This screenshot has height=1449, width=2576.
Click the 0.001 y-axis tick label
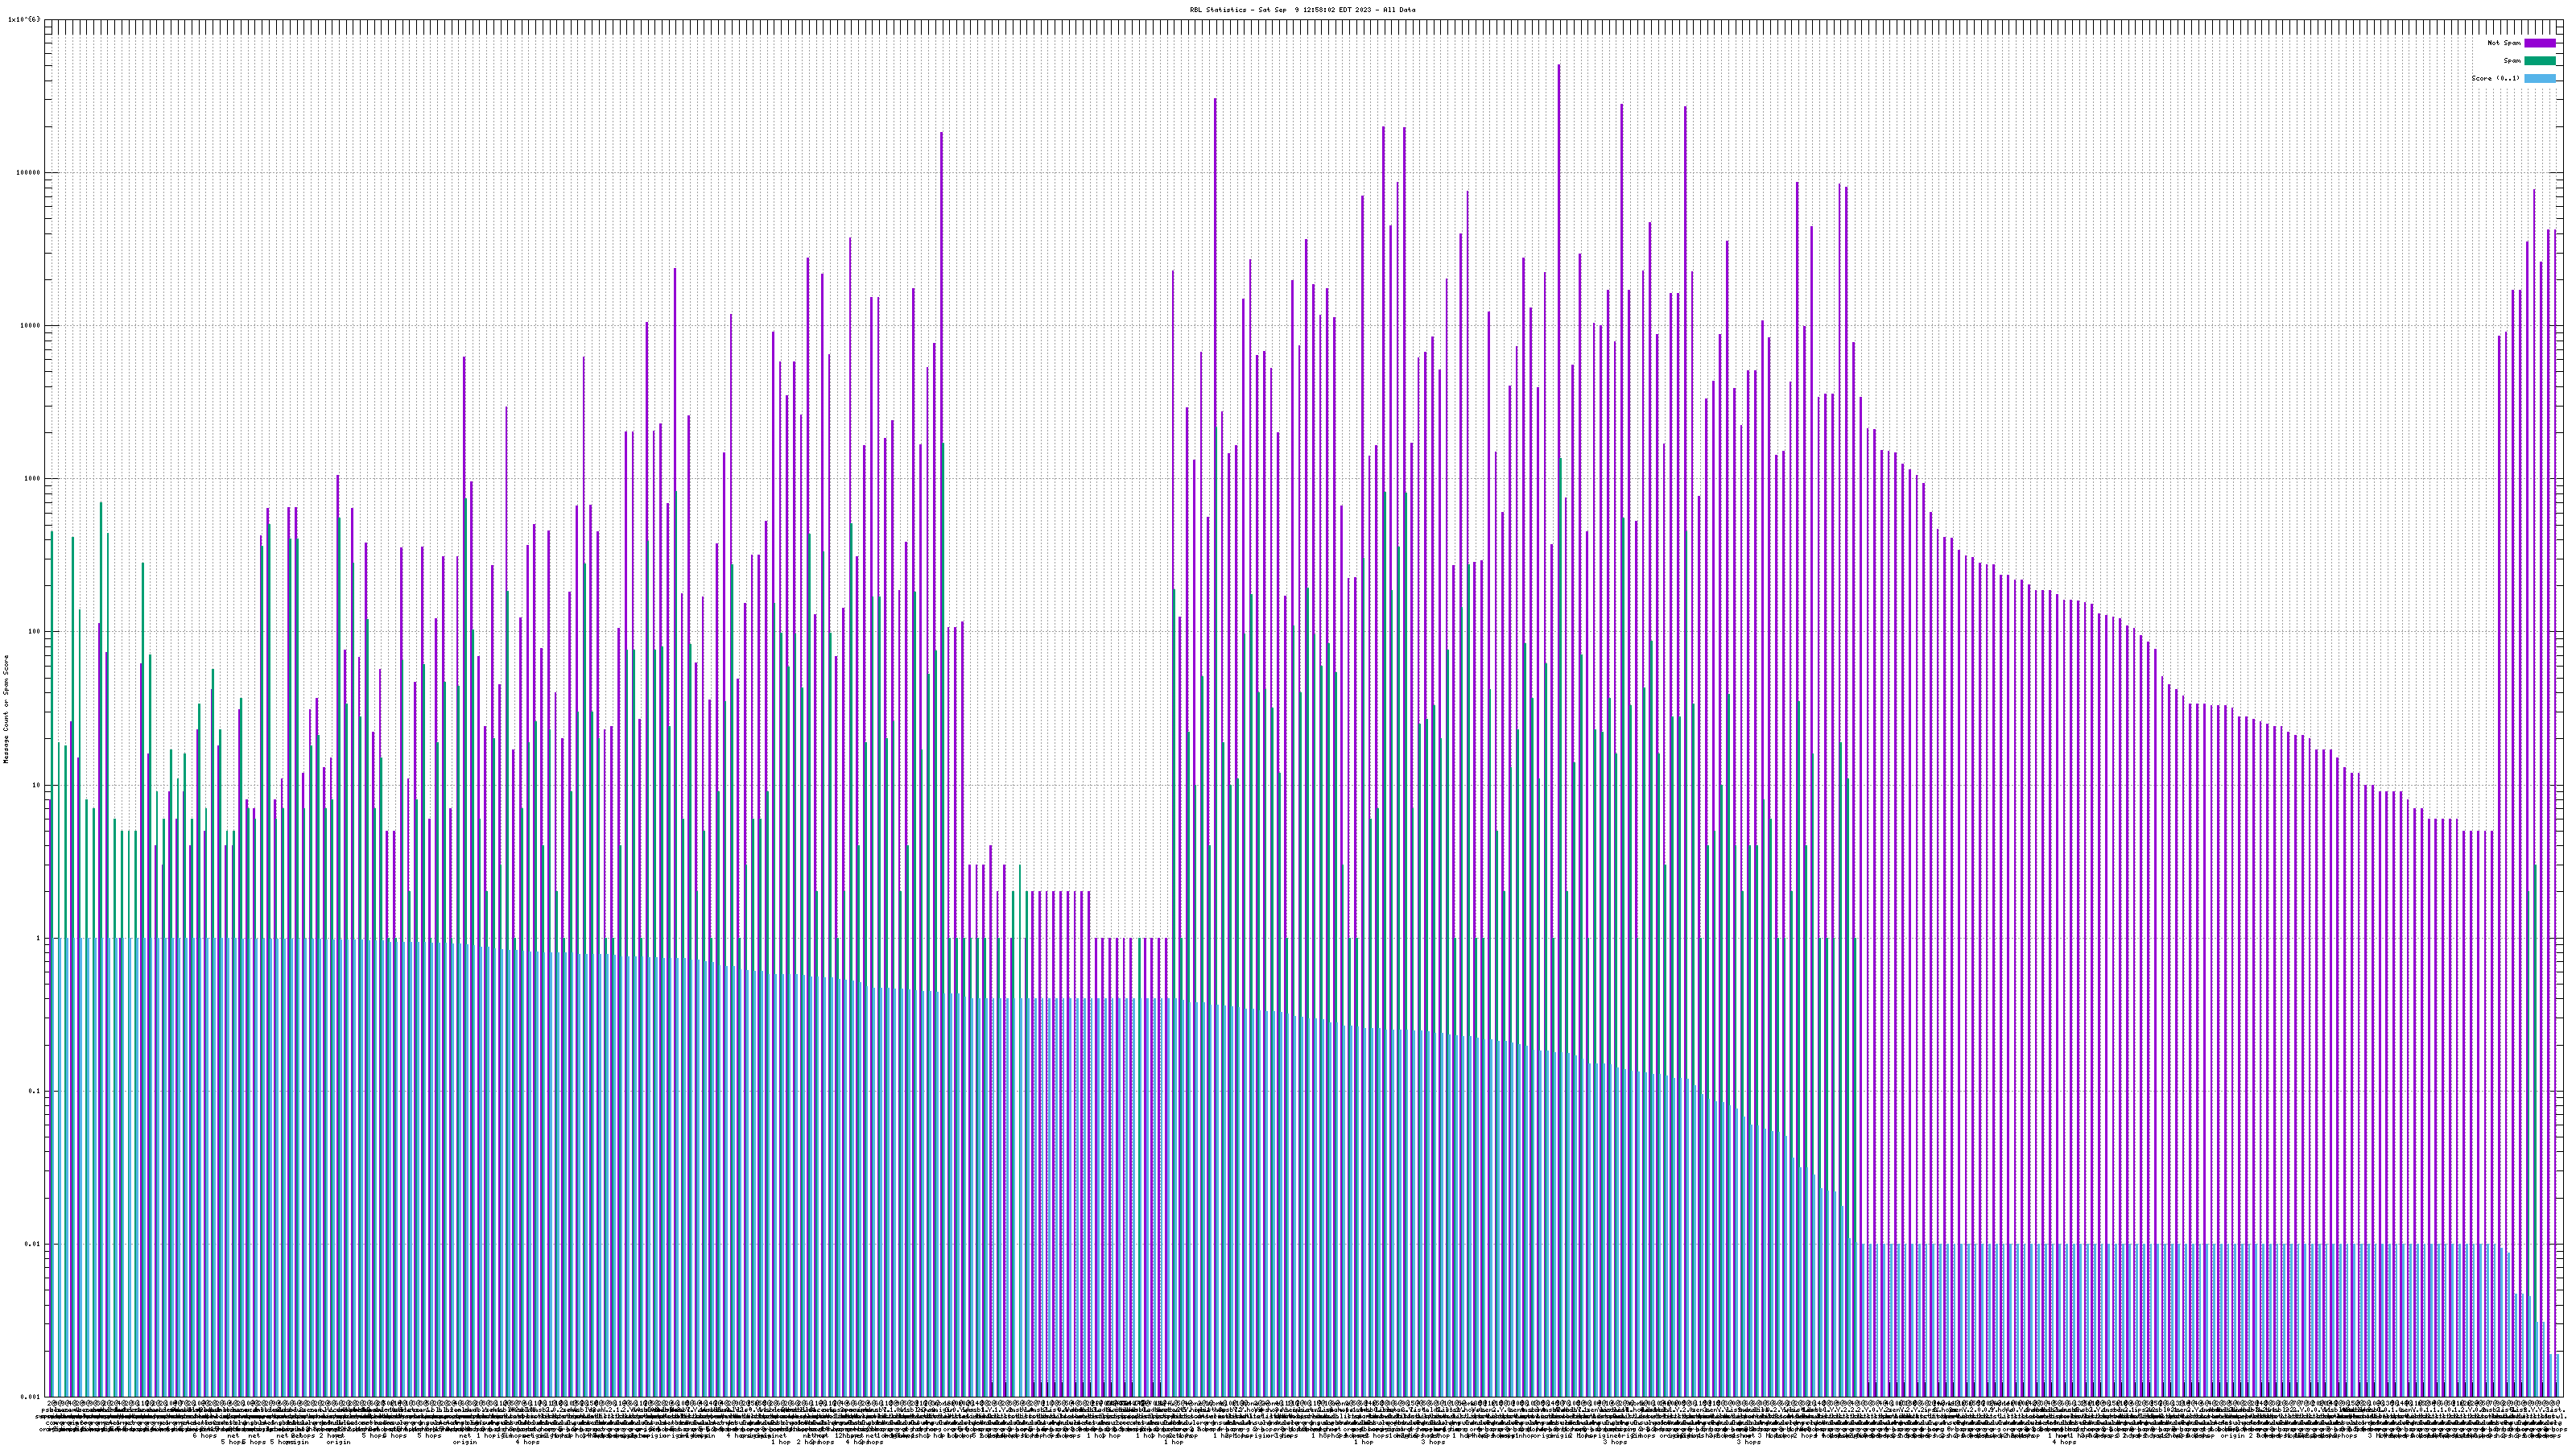(31, 1397)
